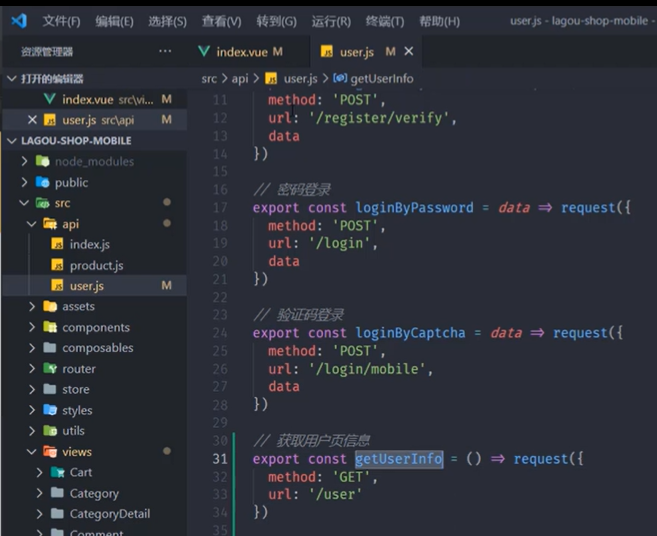Collapse the src folder chevron
This screenshot has width=657, height=536.
point(24,203)
